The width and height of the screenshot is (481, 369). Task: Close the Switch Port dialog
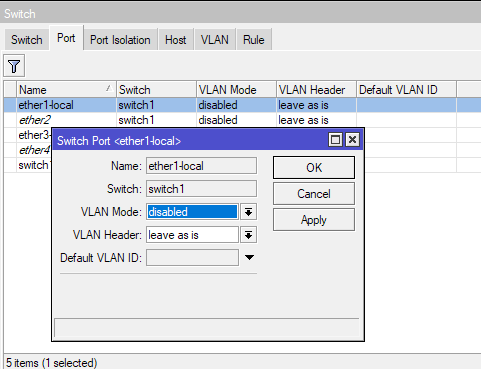pyautogui.click(x=352, y=140)
